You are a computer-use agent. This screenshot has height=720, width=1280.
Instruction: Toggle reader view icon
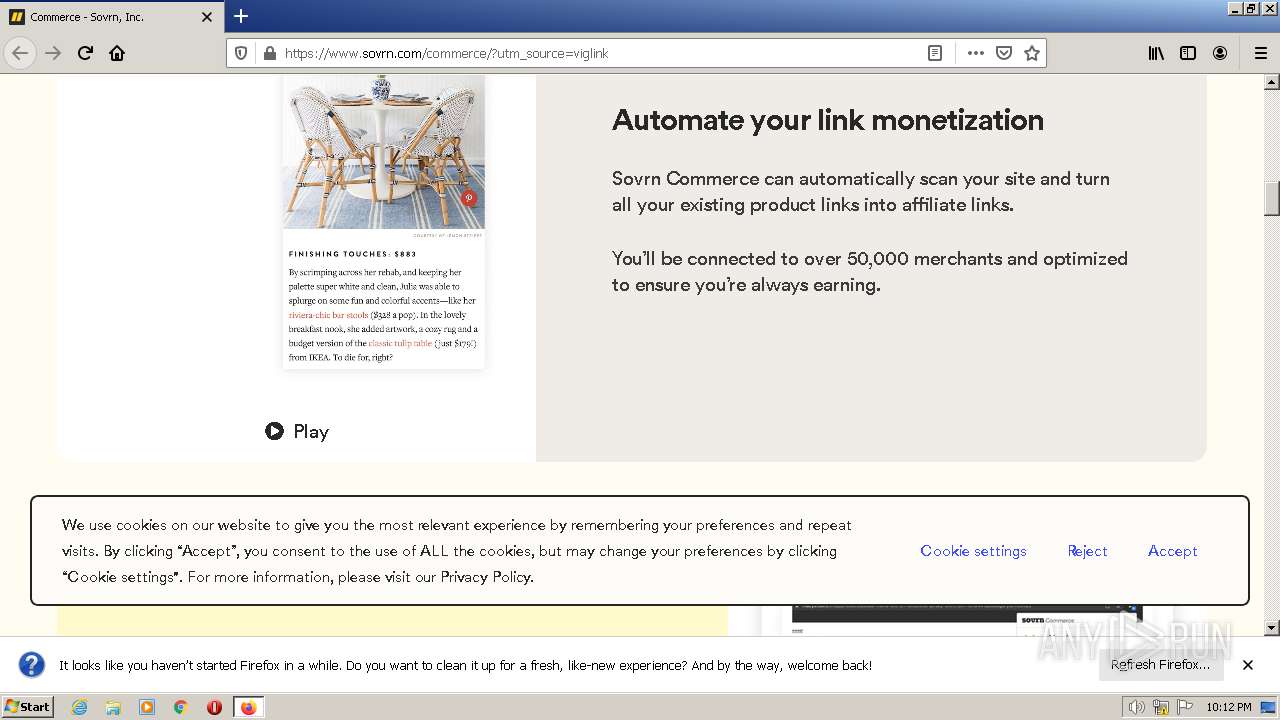tap(935, 53)
